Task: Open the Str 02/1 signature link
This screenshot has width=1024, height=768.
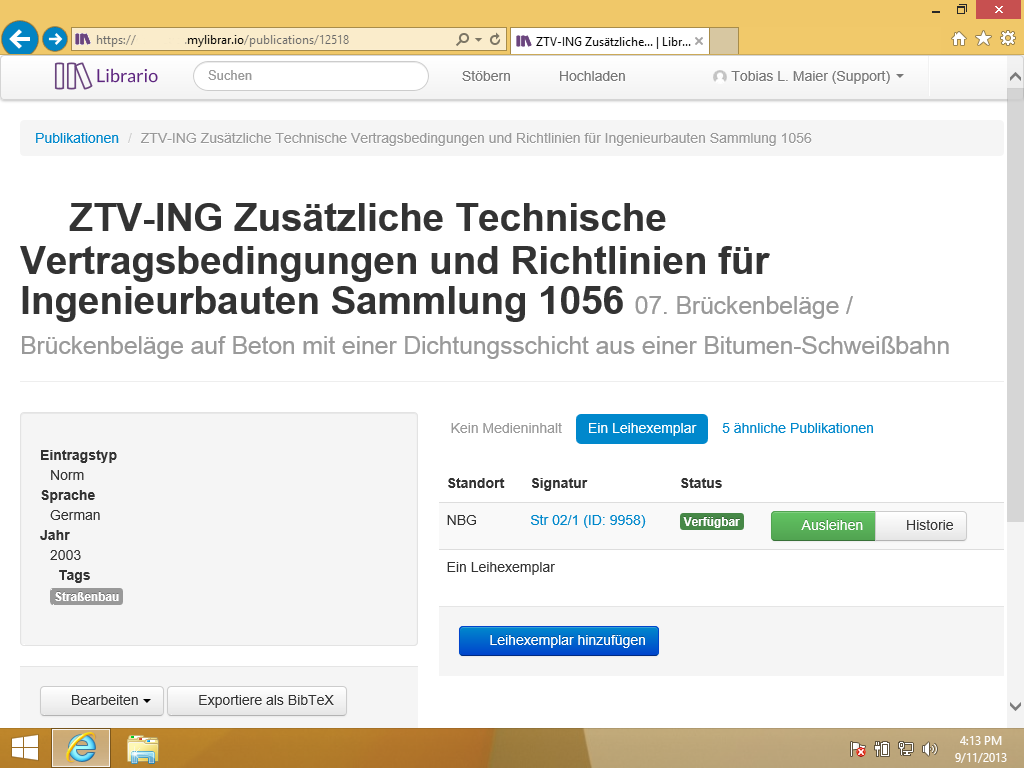Action: (587, 520)
